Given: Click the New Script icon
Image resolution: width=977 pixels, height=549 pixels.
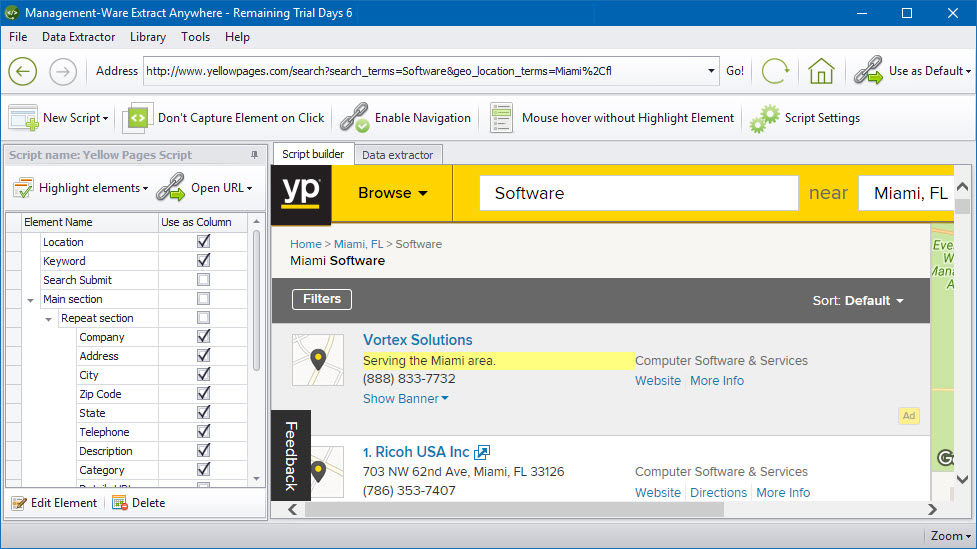Looking at the screenshot, I should pos(24,118).
